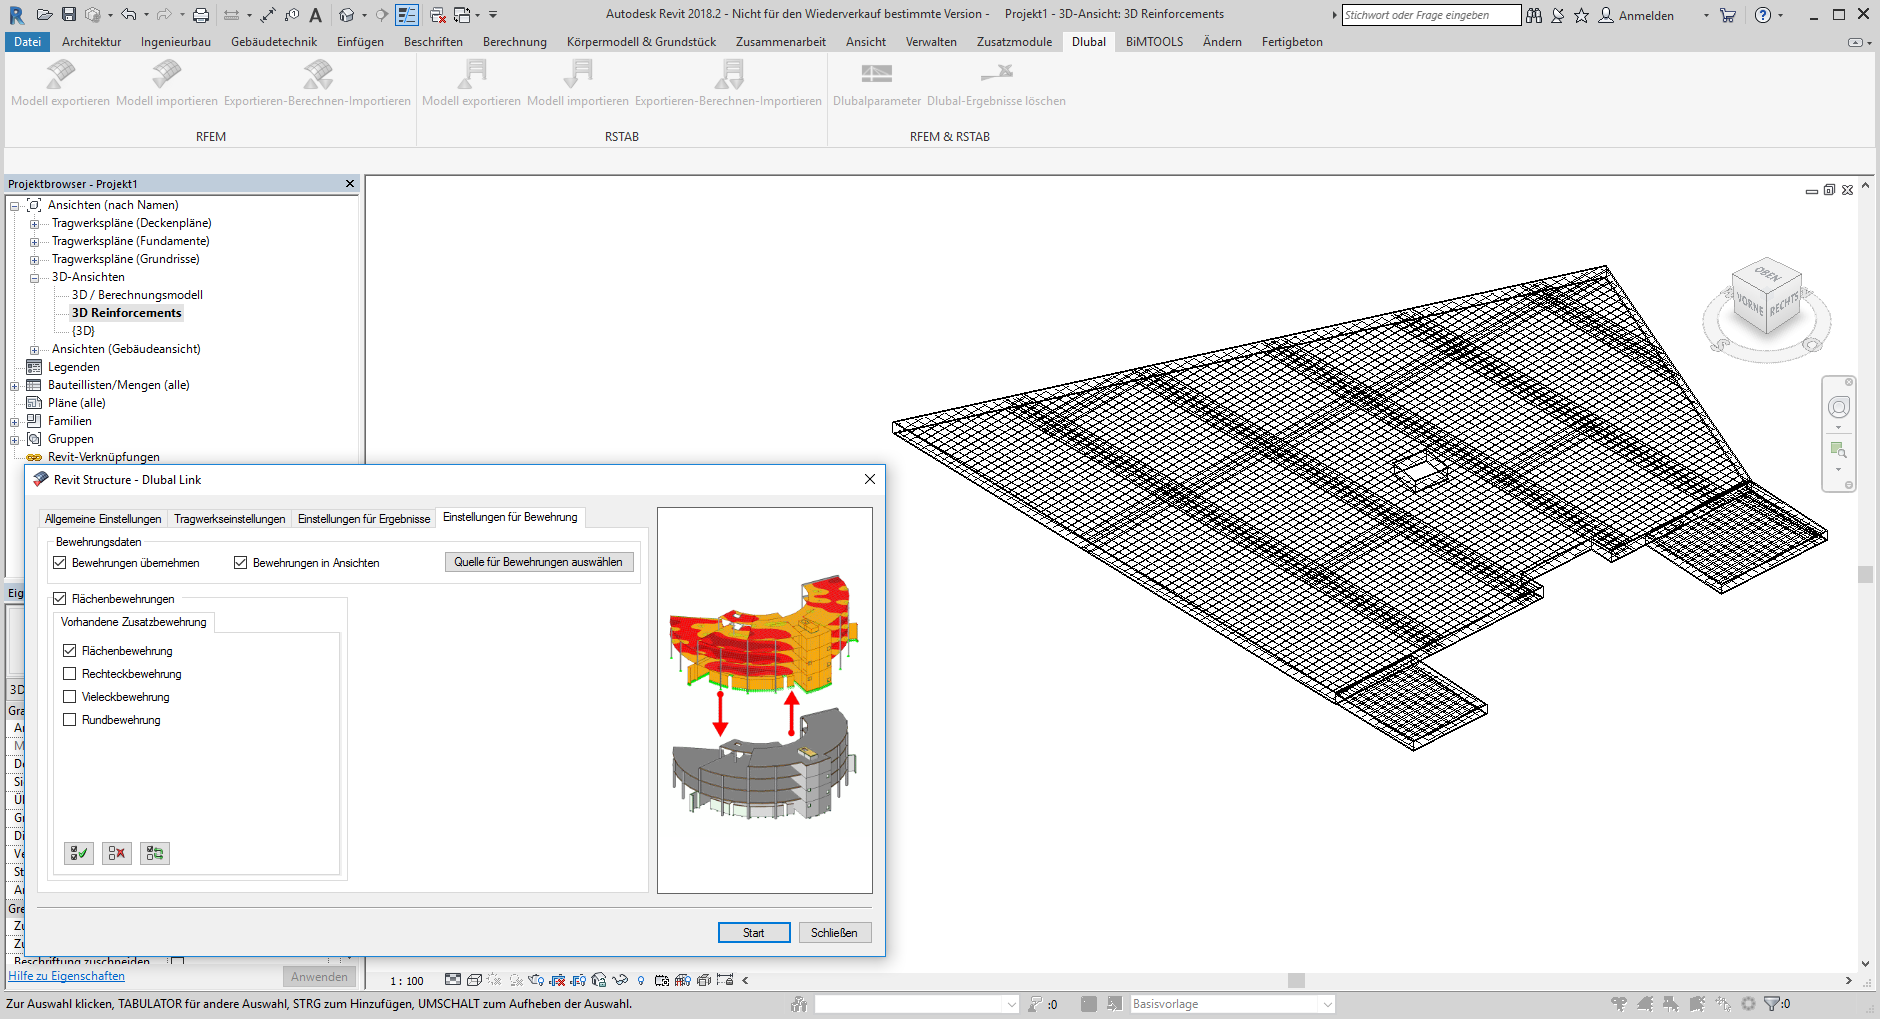The width and height of the screenshot is (1880, 1019).
Task: Switch to the Ingenieurbau ribbon tab
Action: tap(176, 42)
